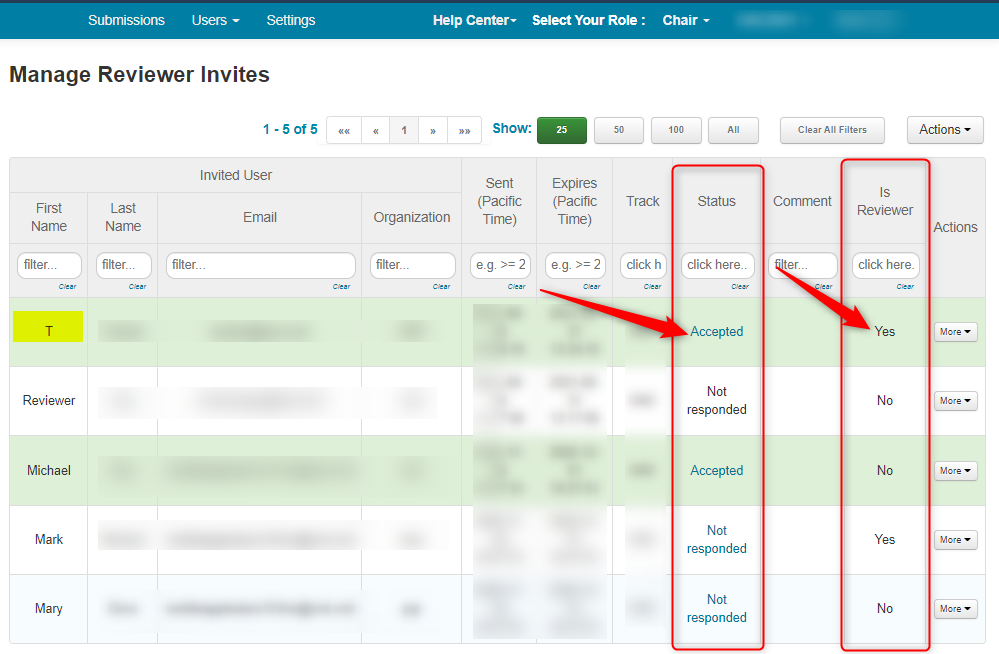Open the Status filter selector
Image resolution: width=999 pixels, height=654 pixels.
pos(717,265)
